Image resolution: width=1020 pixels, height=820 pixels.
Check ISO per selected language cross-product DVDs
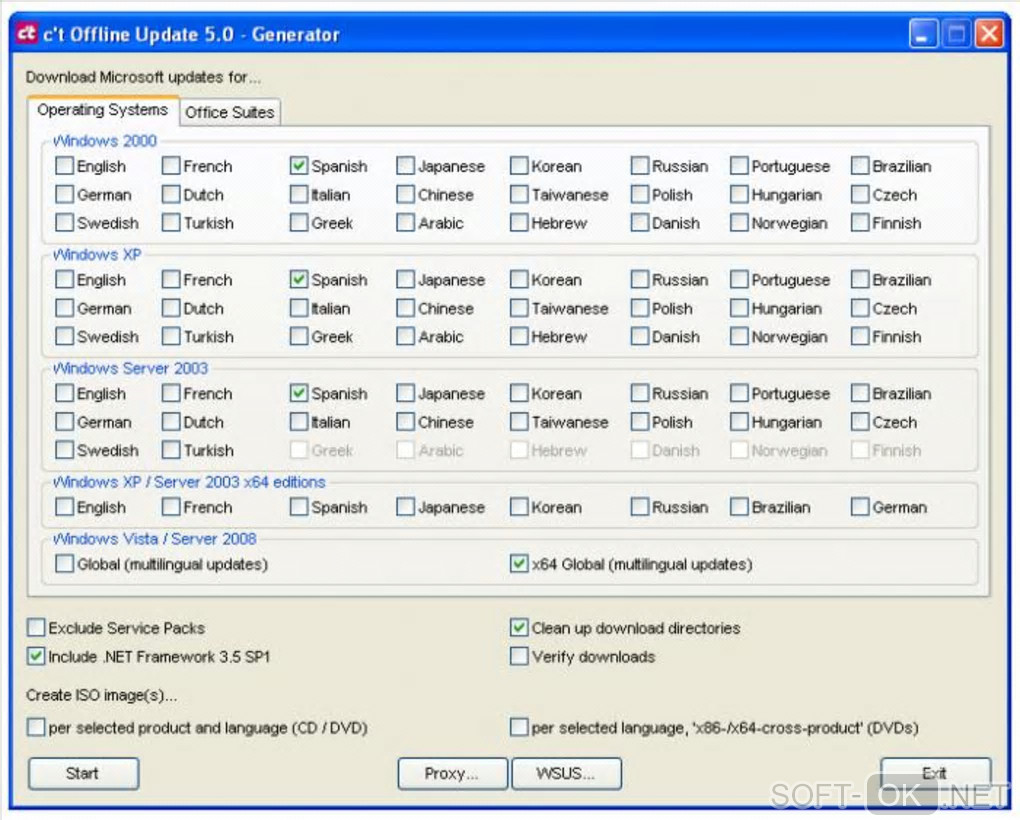[x=519, y=728]
